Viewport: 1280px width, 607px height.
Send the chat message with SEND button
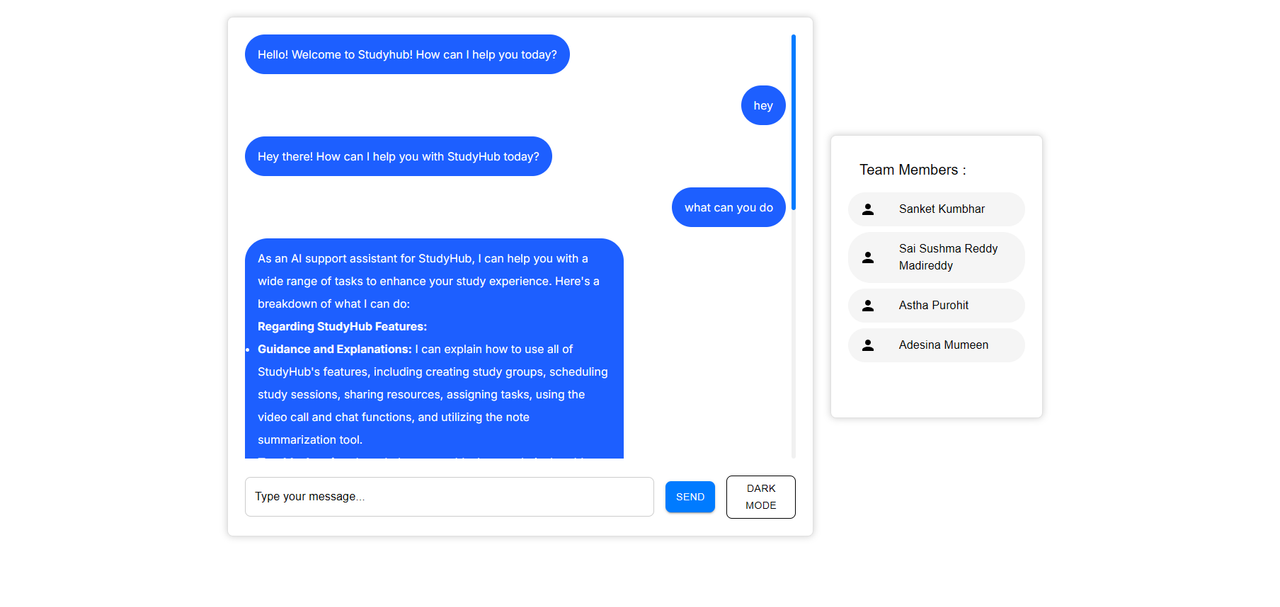tap(690, 497)
